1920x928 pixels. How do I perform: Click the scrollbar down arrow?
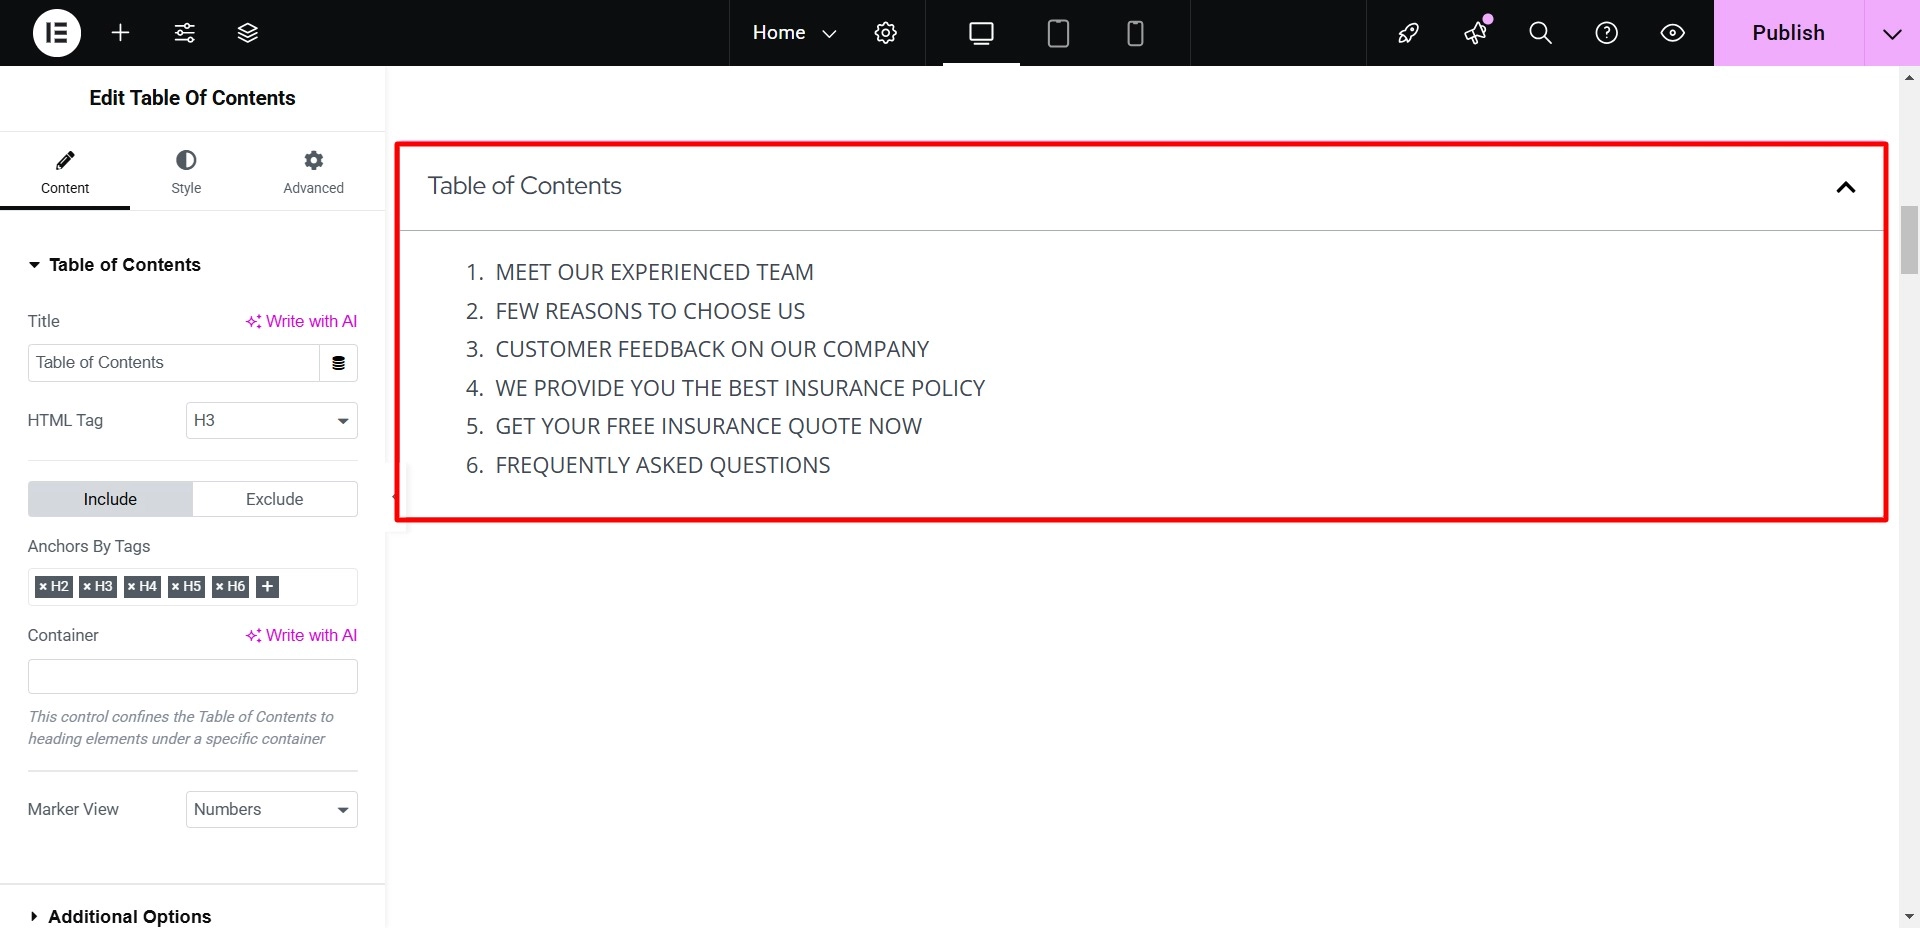click(1909, 916)
